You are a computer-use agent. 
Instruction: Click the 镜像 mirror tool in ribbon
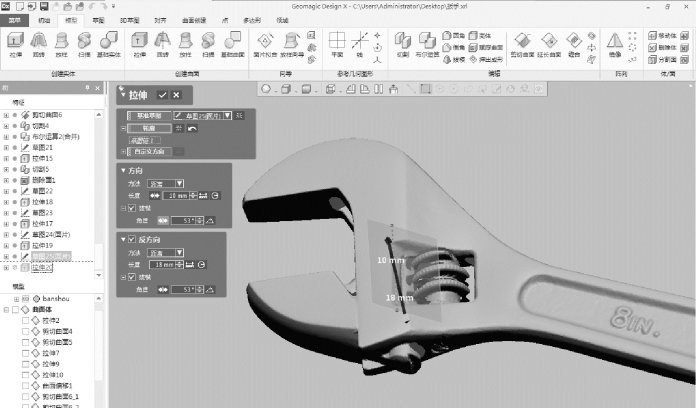(615, 44)
